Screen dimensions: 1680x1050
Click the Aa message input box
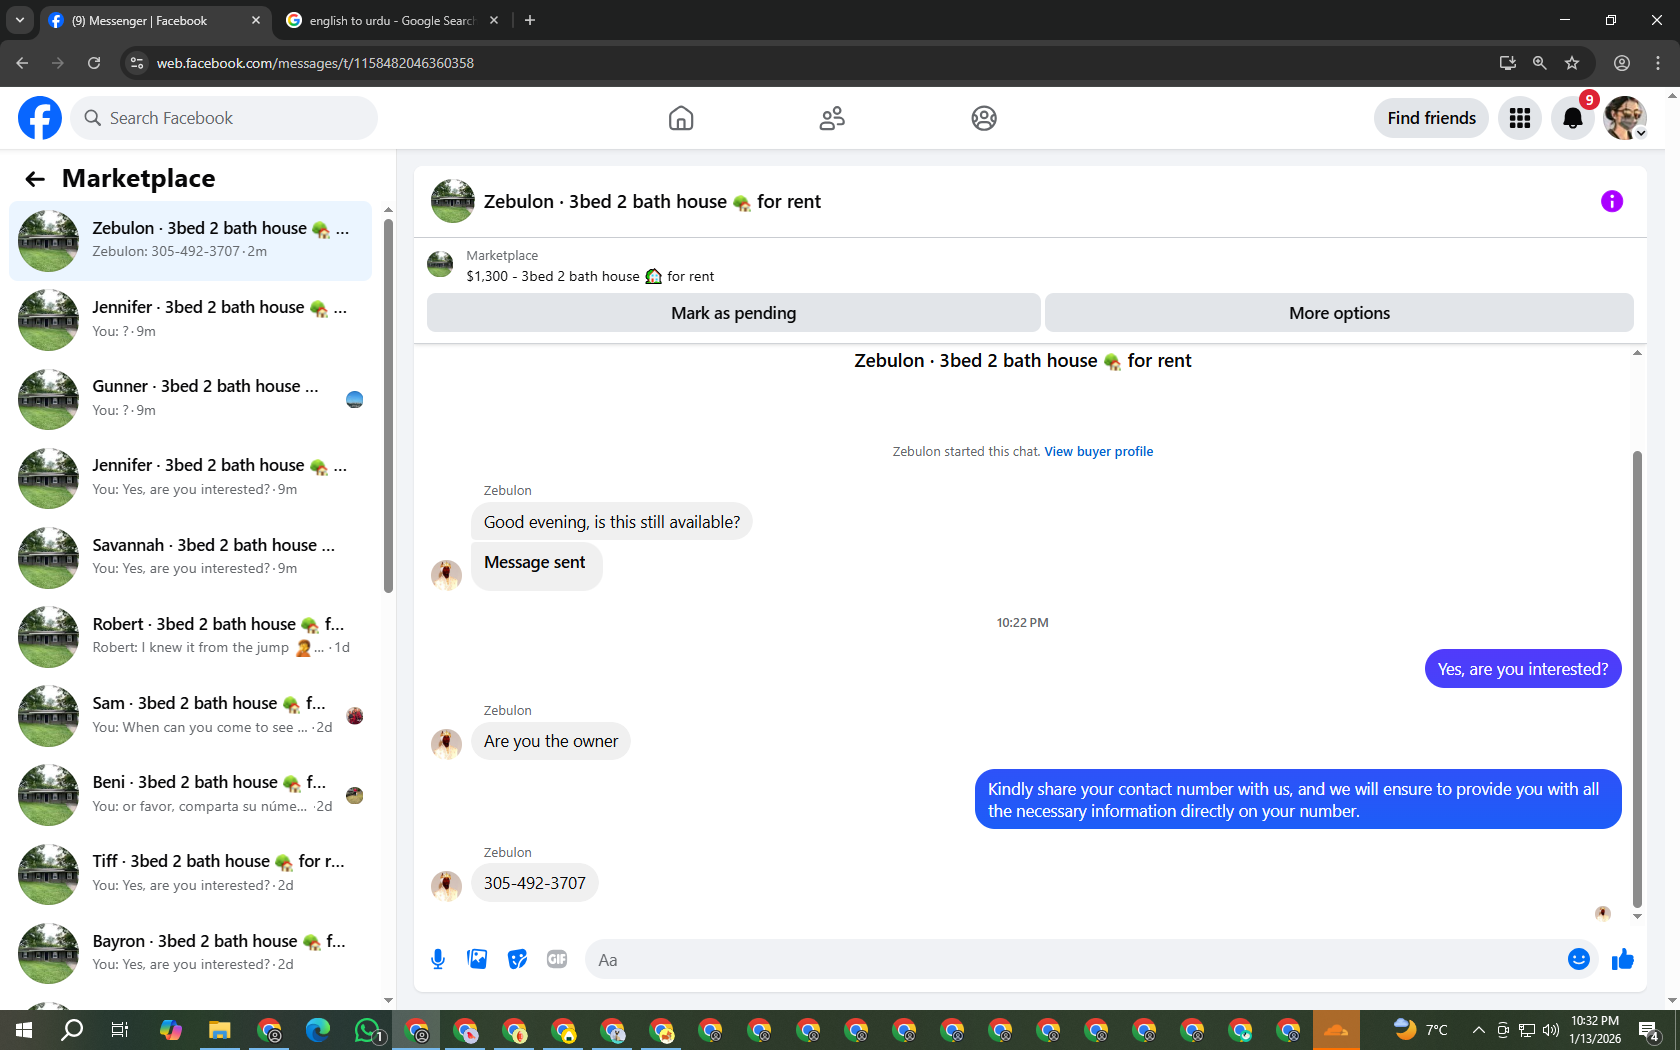pos(1074,960)
